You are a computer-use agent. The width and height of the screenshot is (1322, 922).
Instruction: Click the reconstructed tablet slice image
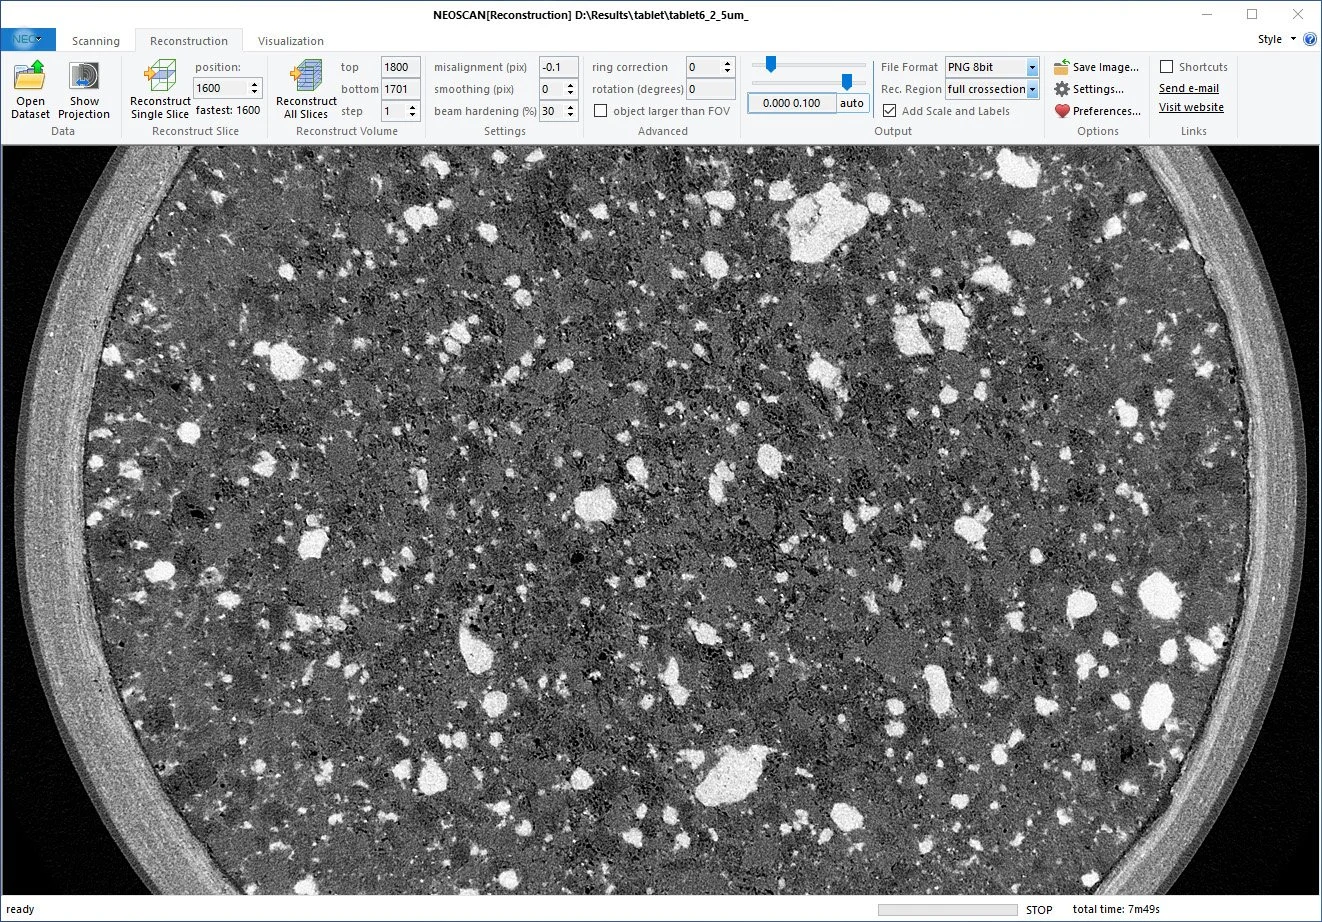tap(660, 520)
